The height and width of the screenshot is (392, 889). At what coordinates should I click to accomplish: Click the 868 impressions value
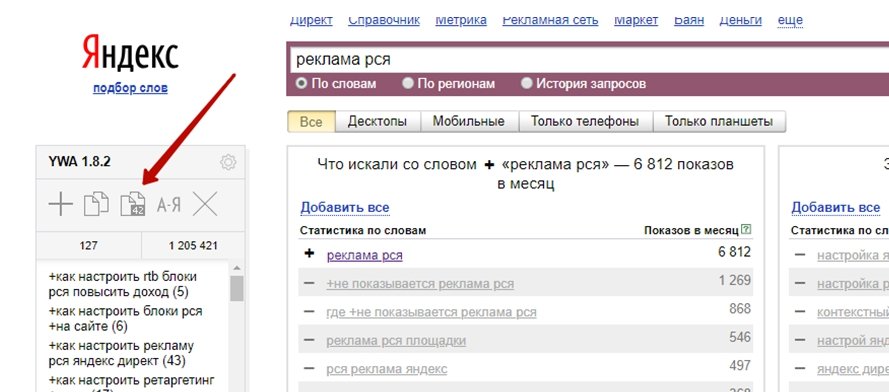(x=740, y=309)
